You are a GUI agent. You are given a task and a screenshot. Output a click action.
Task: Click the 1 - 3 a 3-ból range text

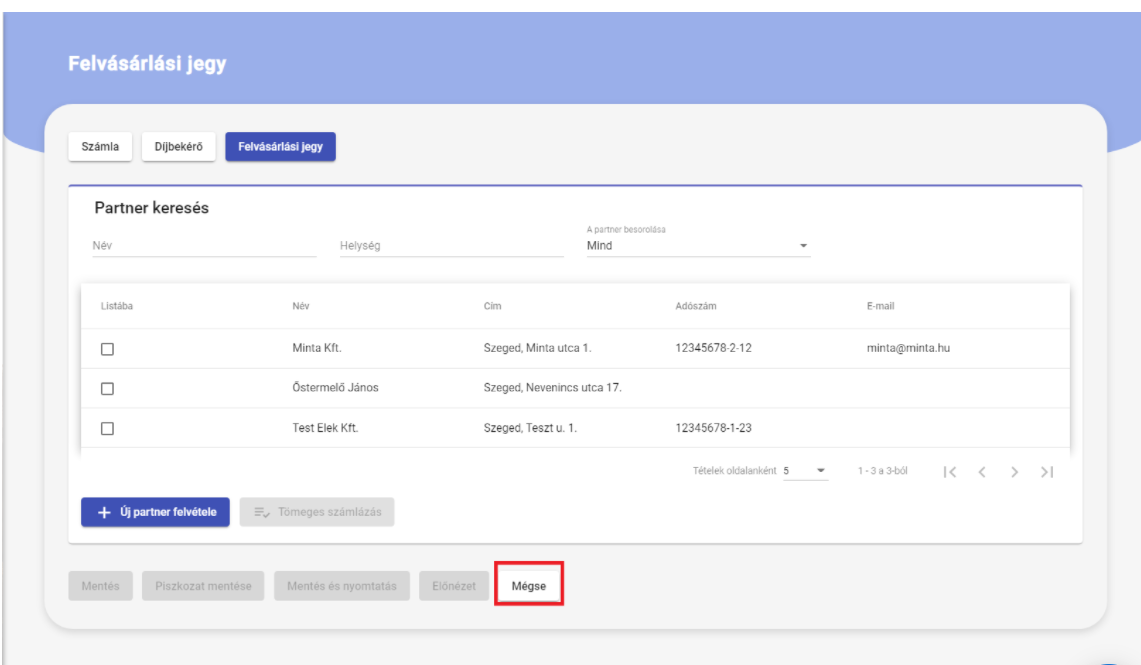click(882, 471)
